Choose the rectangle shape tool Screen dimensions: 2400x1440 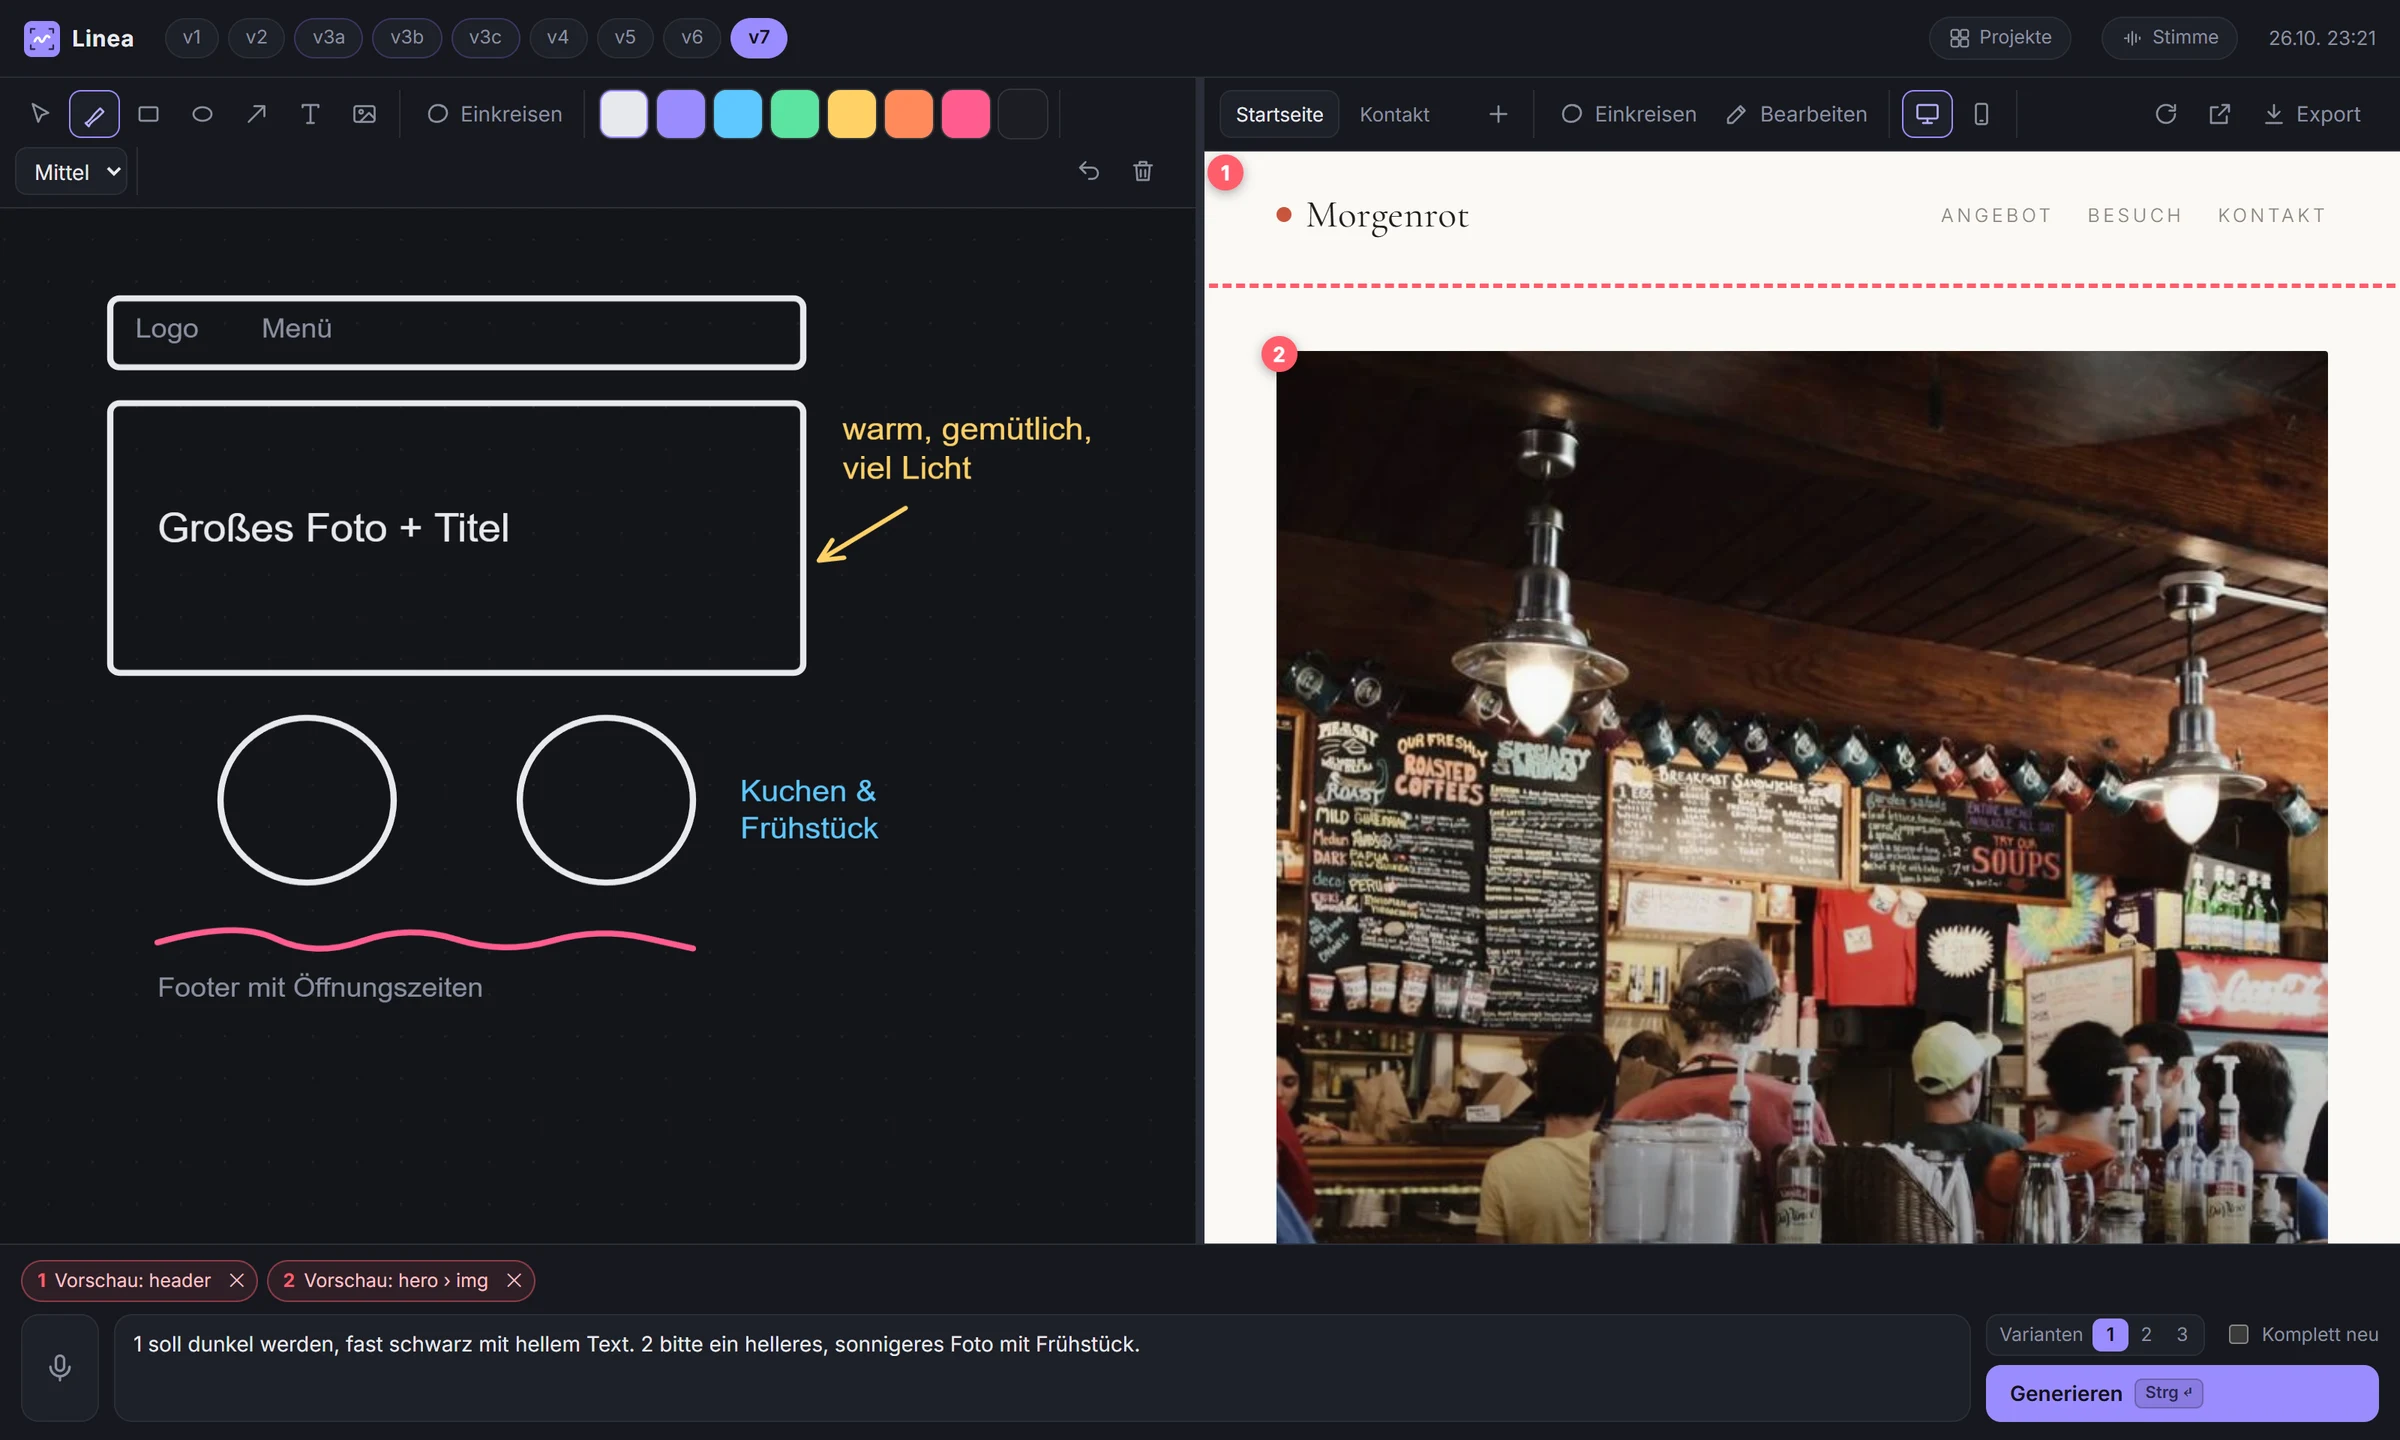coord(148,114)
